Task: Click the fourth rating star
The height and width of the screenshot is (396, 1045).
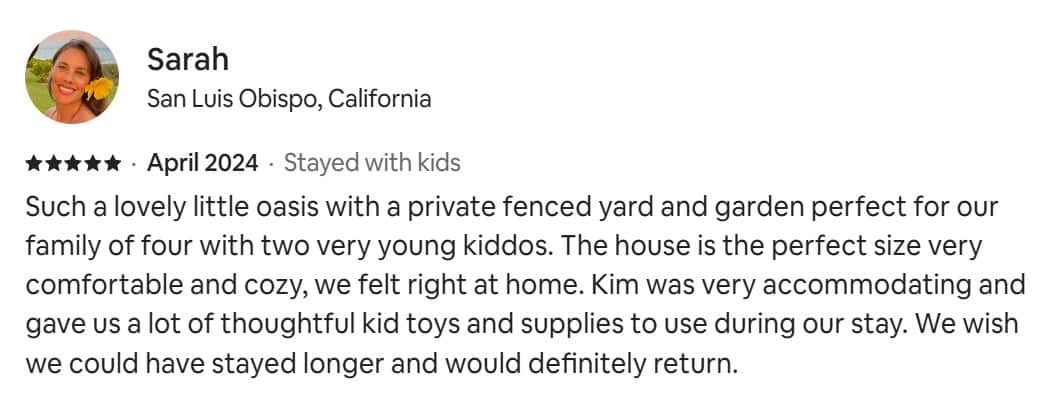Action: [x=93, y=163]
